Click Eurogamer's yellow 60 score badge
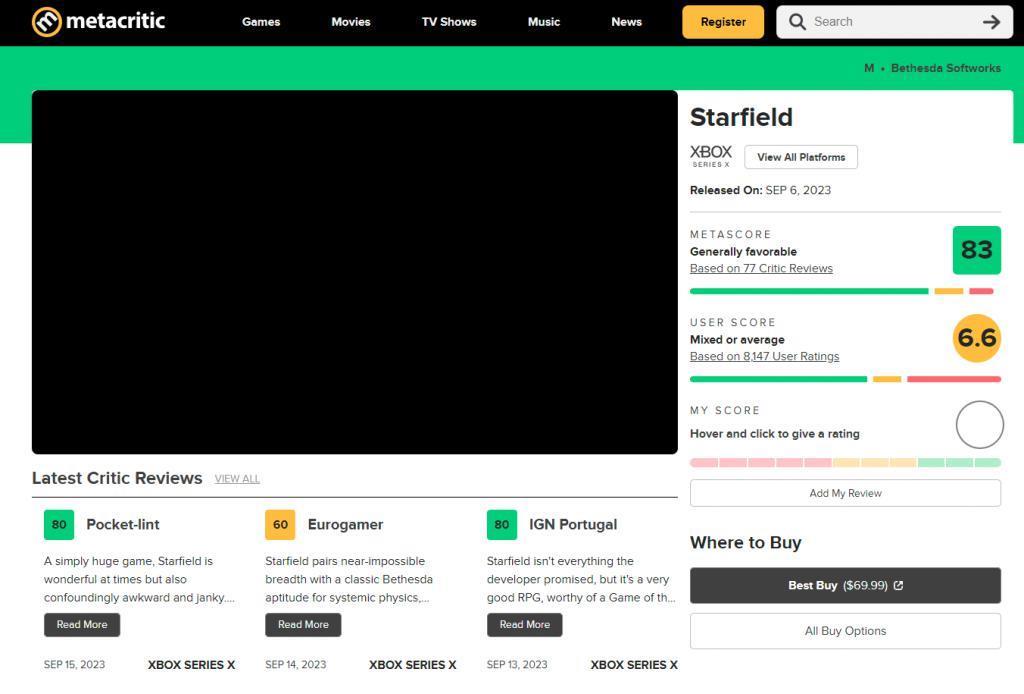 pos(280,524)
